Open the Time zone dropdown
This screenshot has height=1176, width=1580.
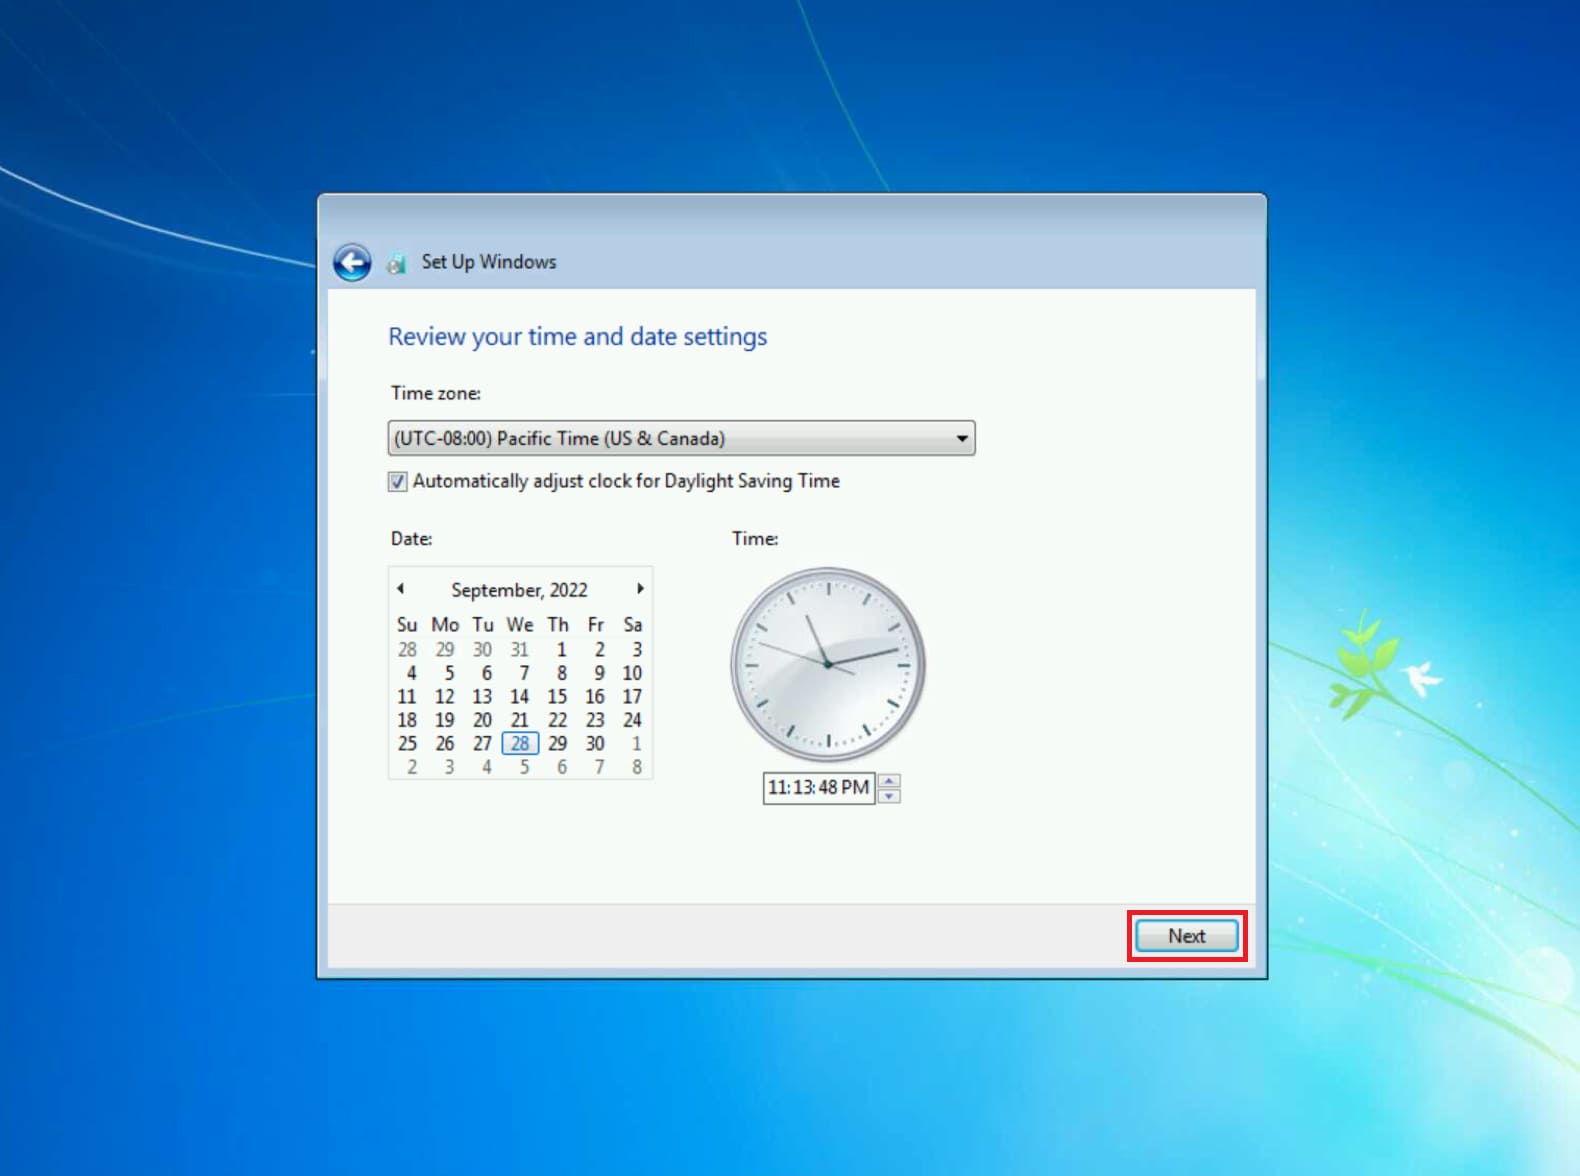681,438
